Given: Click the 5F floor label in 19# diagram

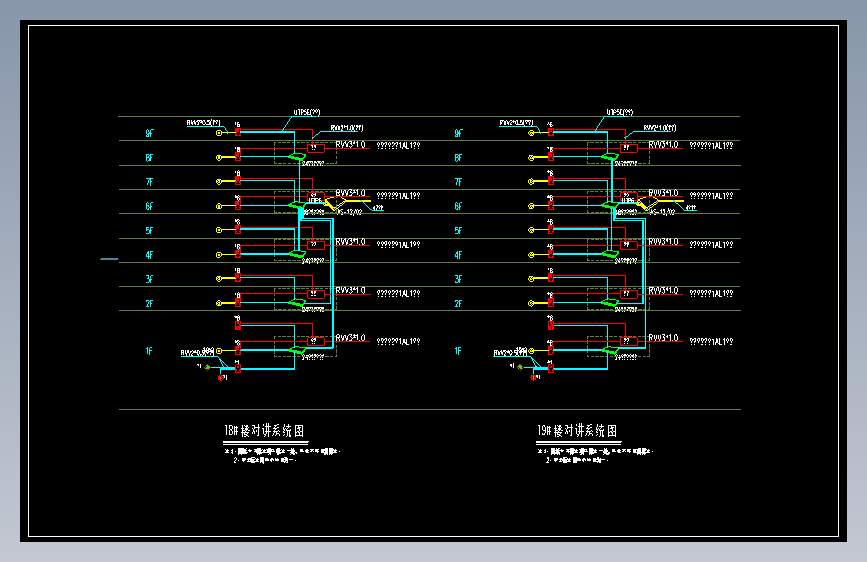Looking at the screenshot, I should point(458,231).
